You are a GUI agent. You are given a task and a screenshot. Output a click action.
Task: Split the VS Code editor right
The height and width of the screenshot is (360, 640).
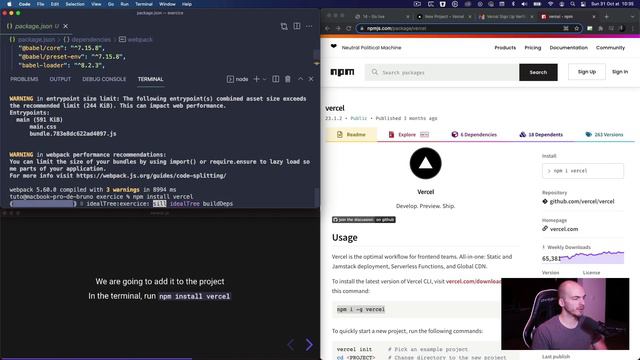297,26
